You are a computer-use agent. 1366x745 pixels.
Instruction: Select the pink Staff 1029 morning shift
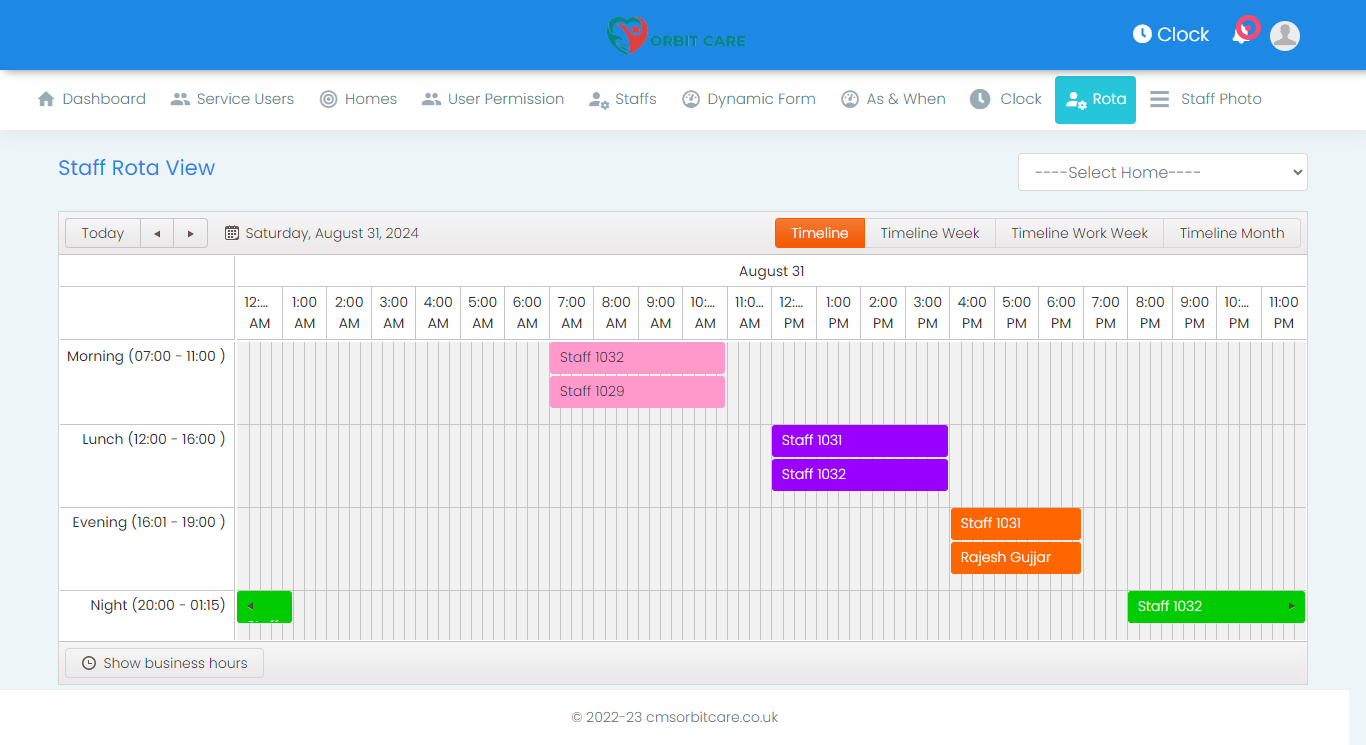637,392
